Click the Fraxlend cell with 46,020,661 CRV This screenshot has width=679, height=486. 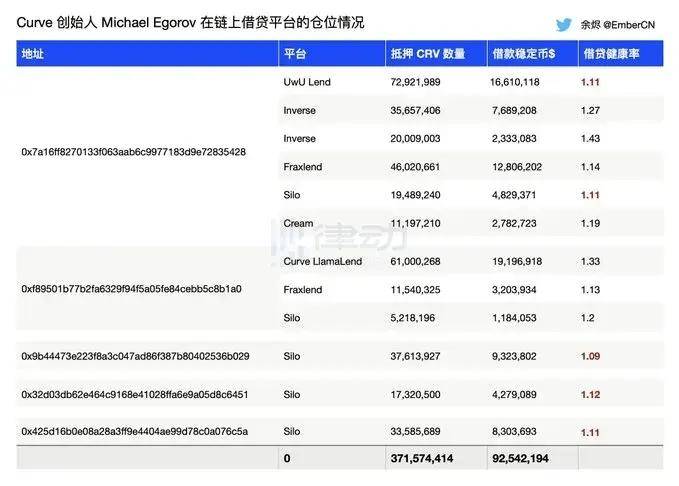303,167
